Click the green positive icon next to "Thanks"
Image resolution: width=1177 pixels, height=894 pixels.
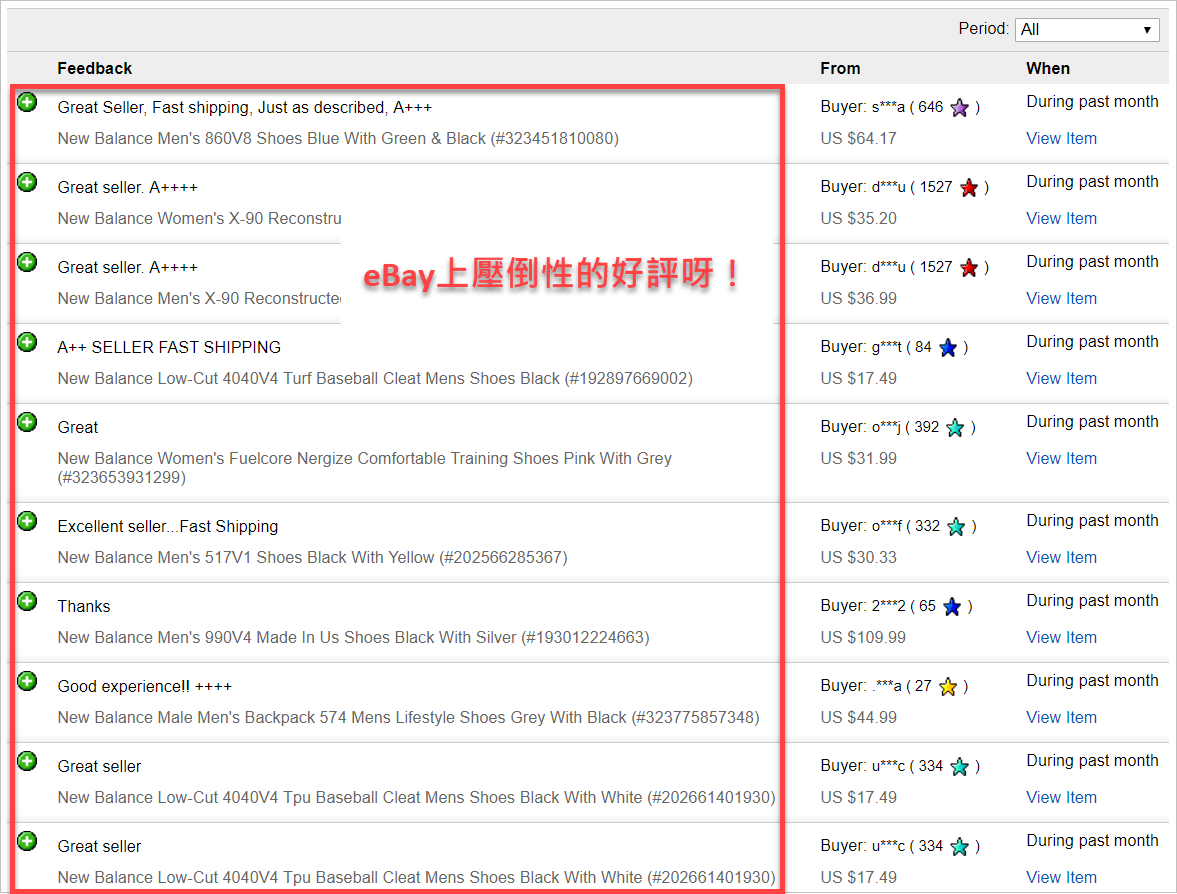(x=28, y=601)
